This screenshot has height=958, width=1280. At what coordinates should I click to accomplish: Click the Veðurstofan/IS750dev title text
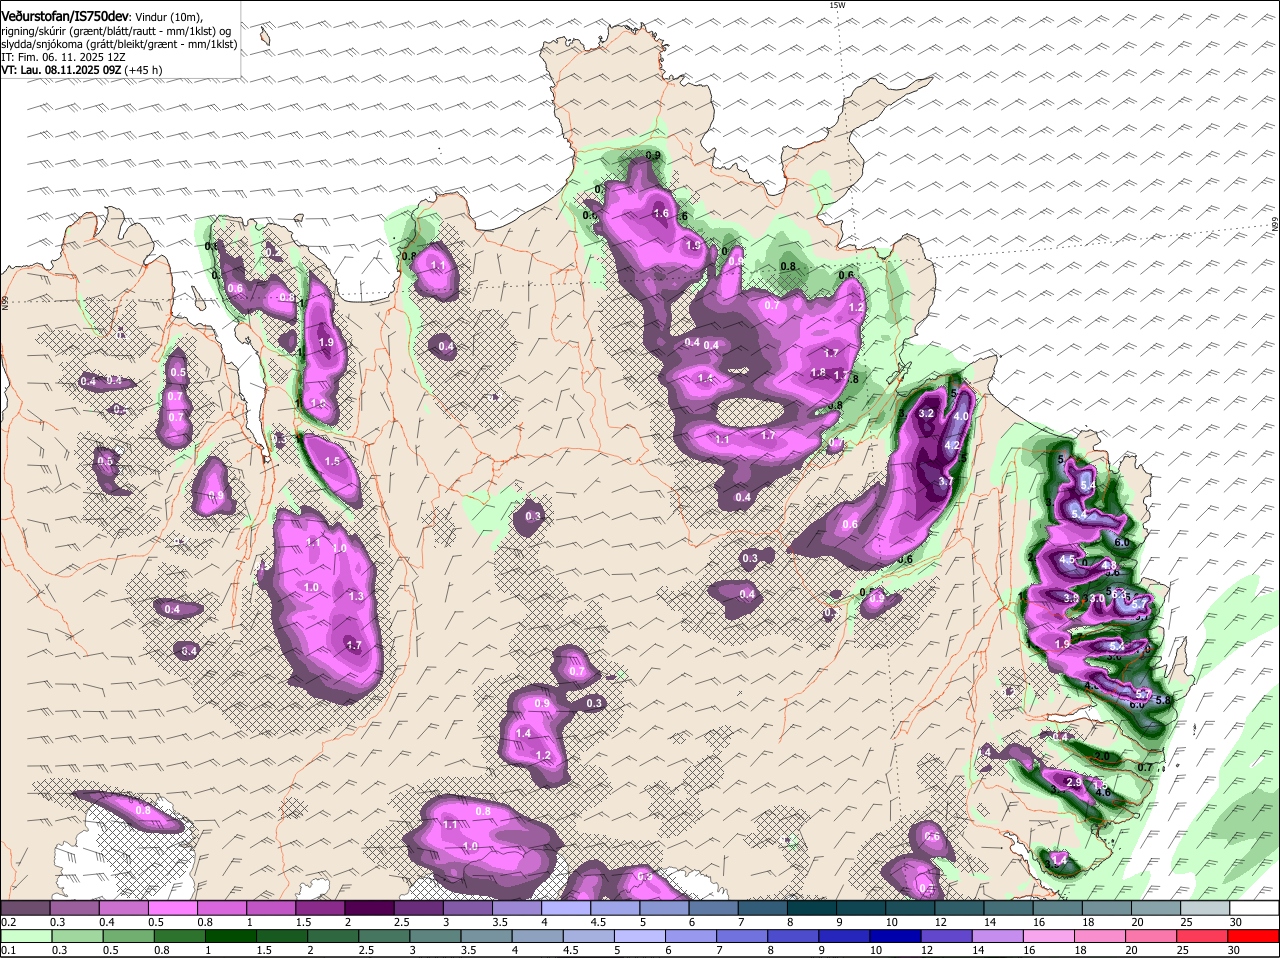(65, 16)
